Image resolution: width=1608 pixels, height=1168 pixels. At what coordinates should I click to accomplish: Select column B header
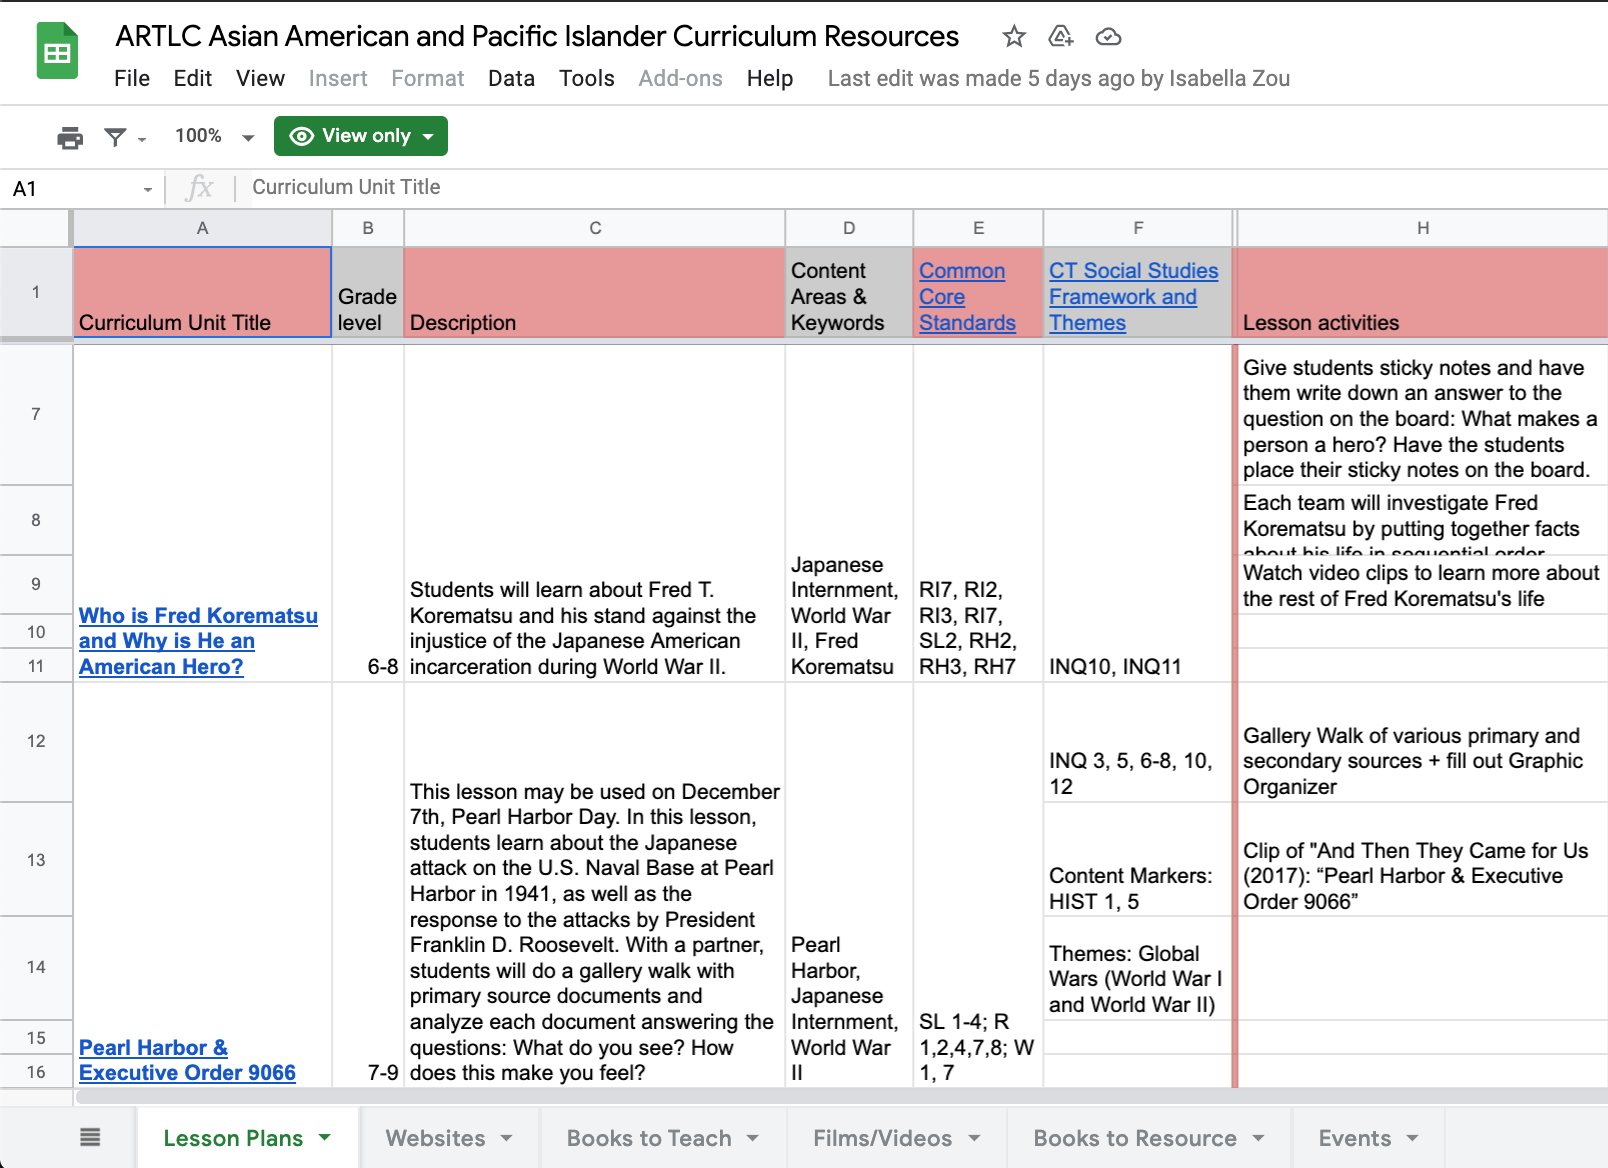pyautogui.click(x=368, y=228)
